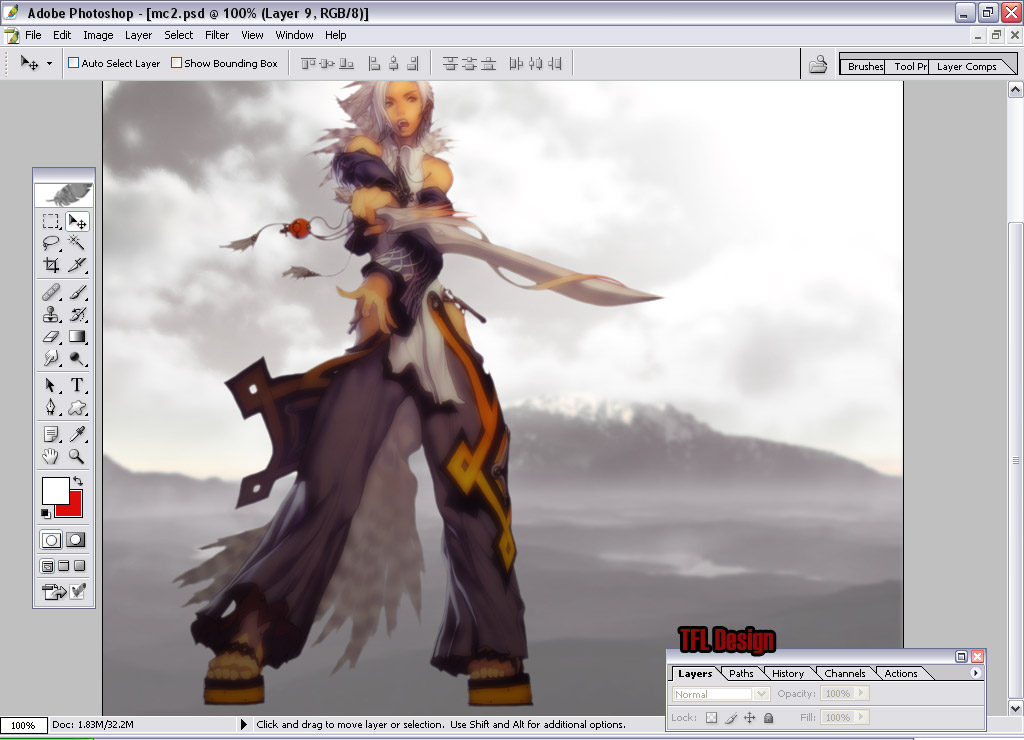Select the History Brush tool

pyautogui.click(x=77, y=314)
